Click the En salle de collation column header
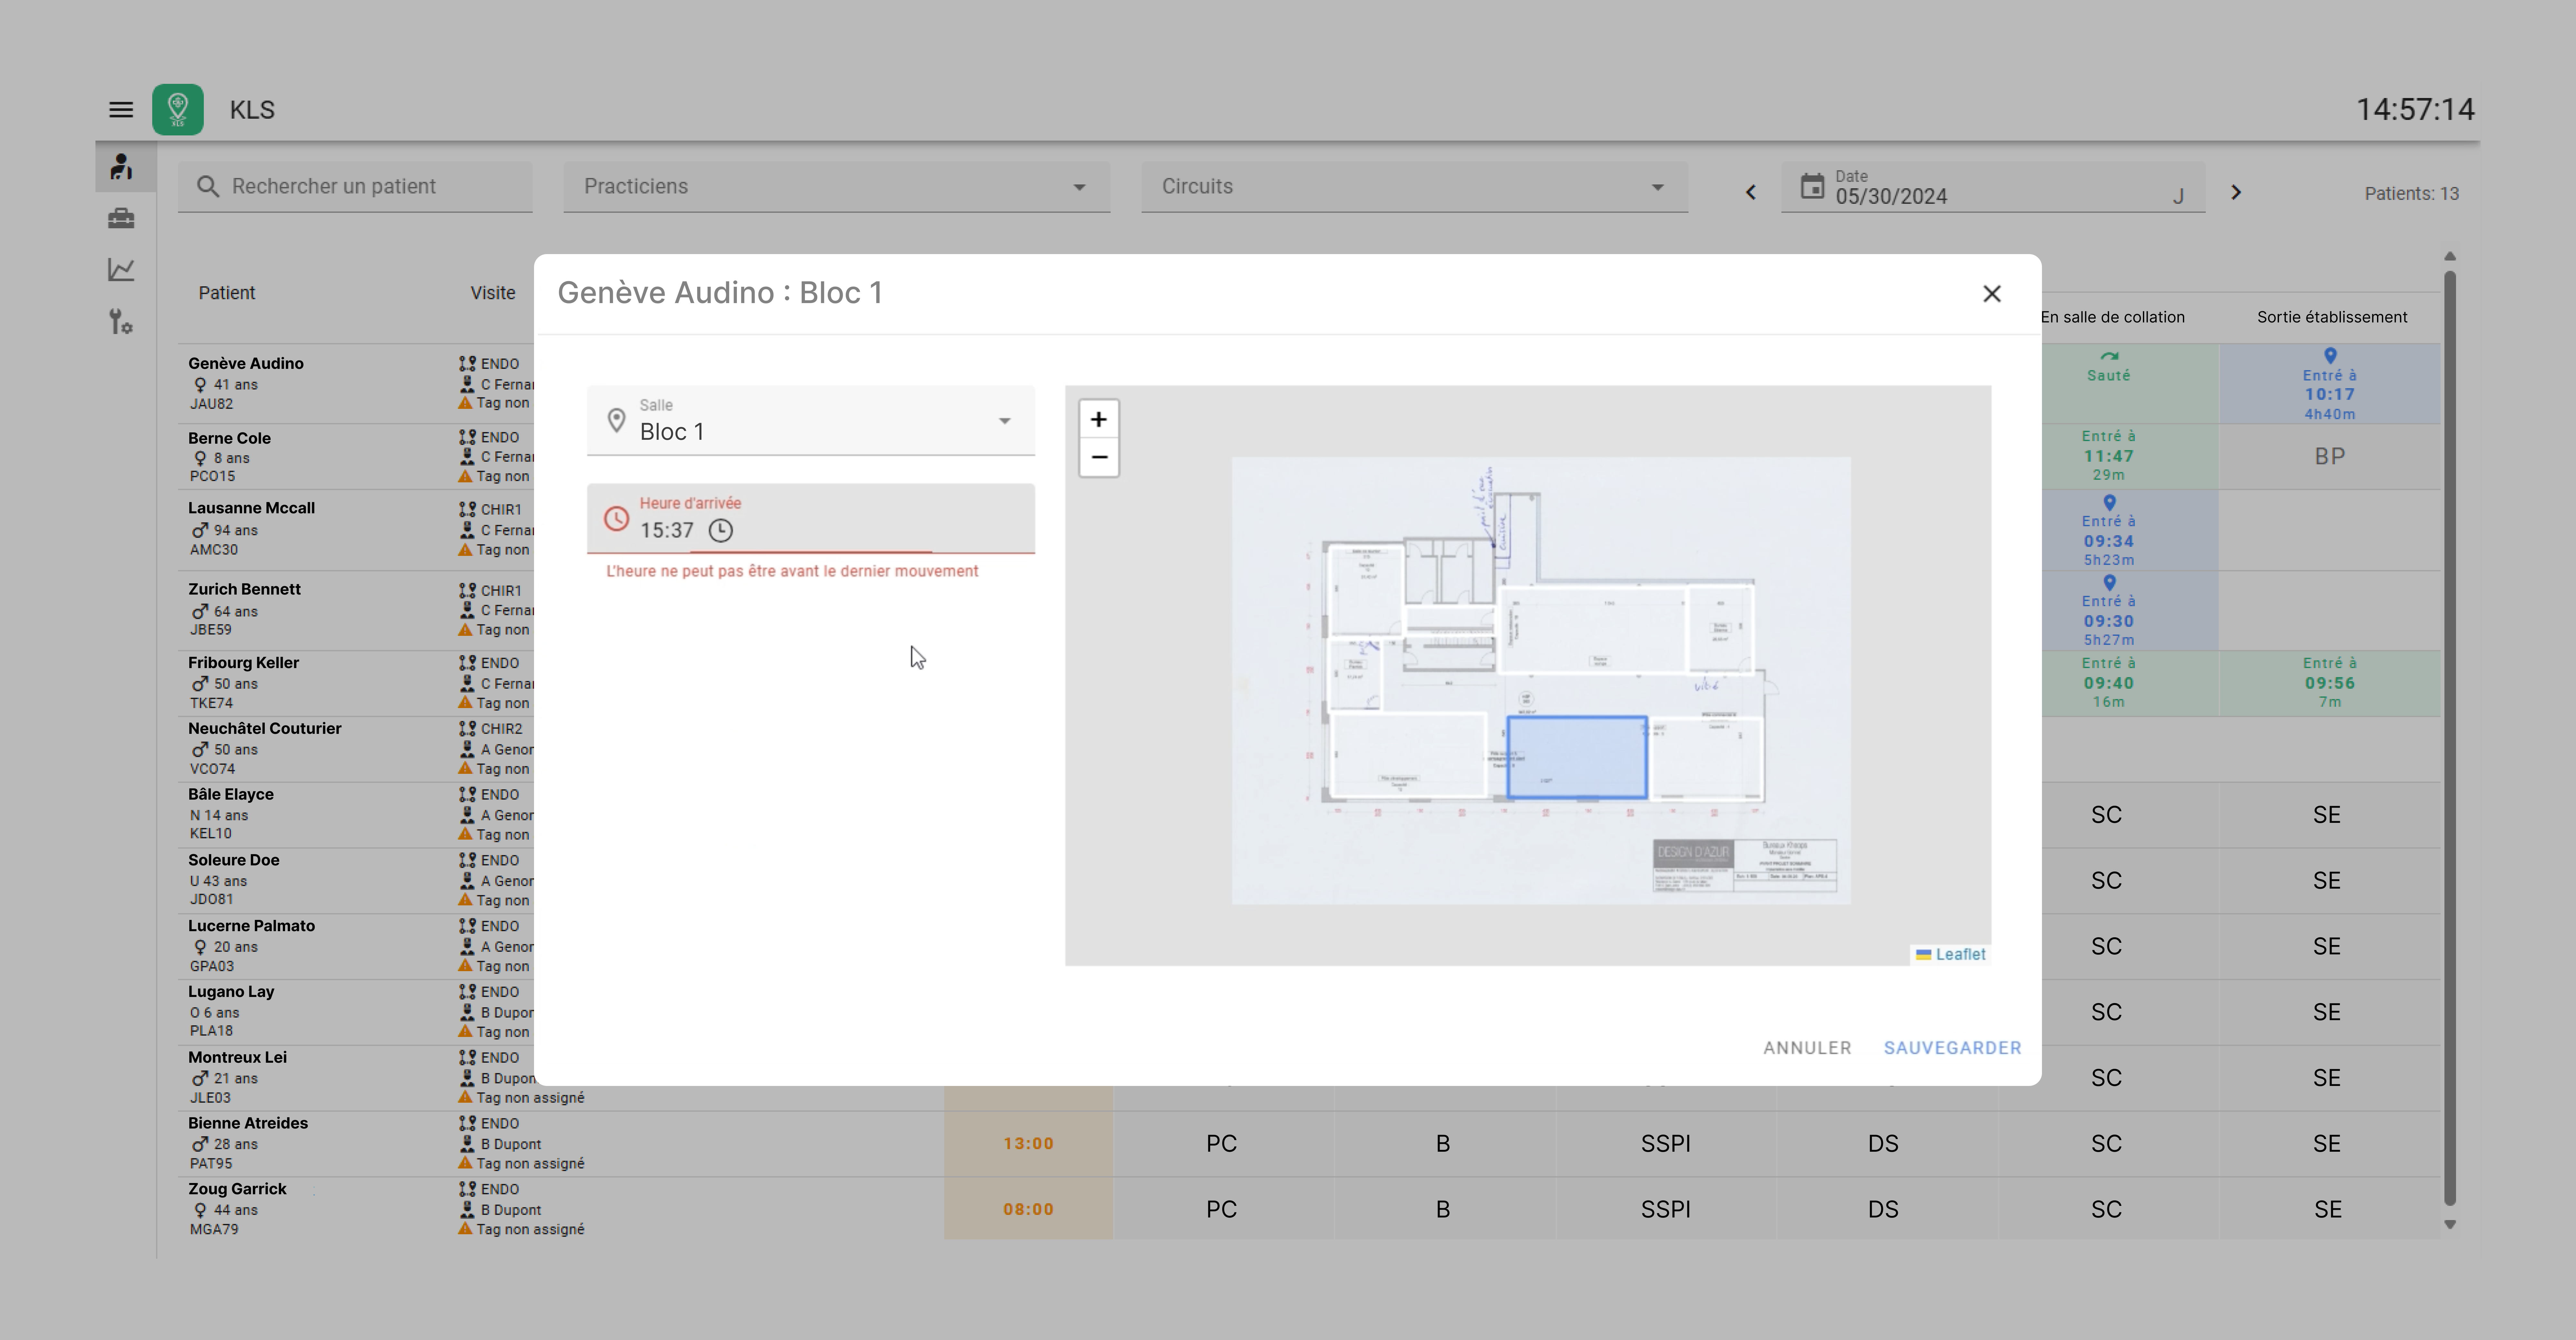 point(2113,317)
